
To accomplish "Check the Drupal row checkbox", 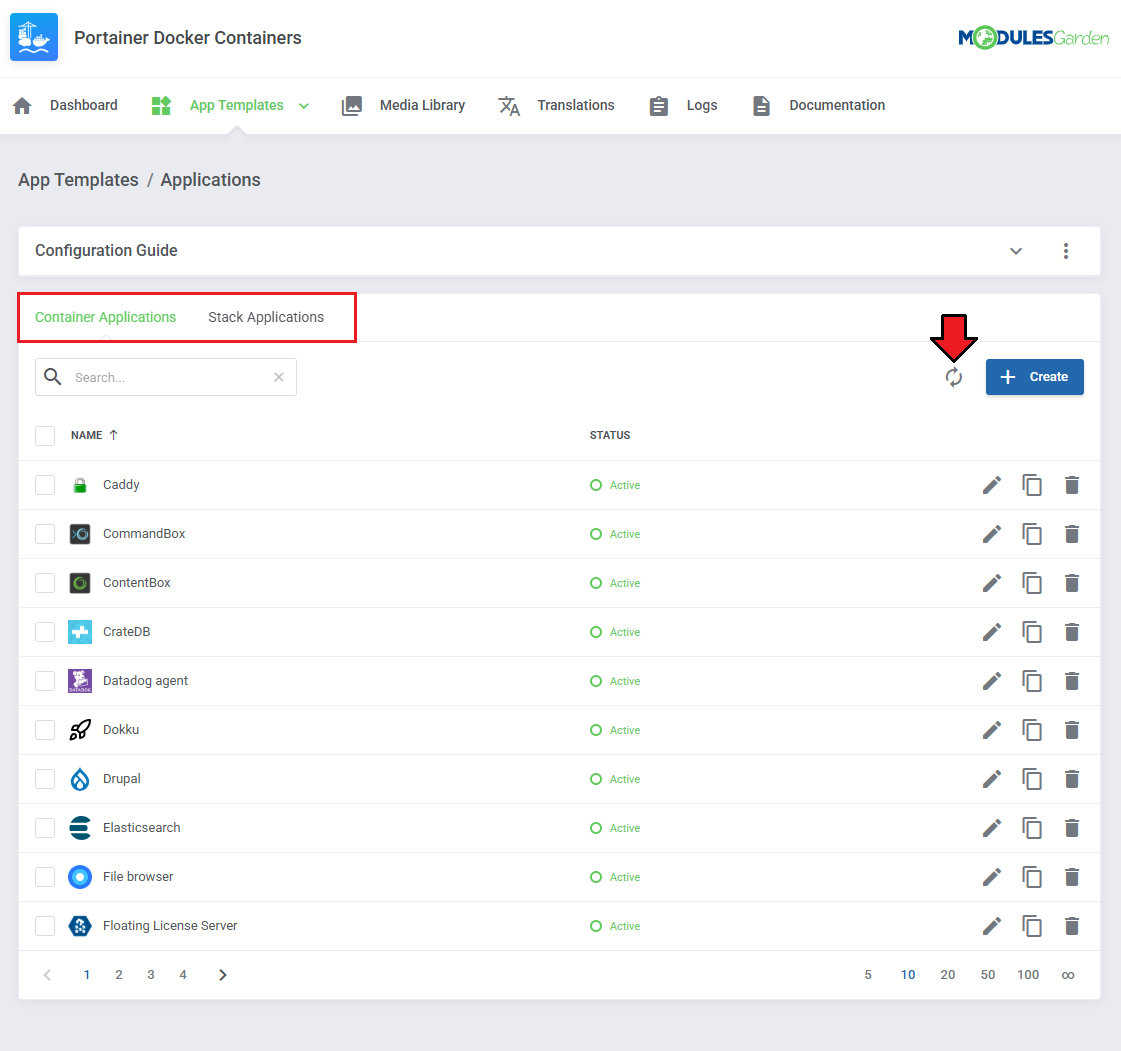I will 45,779.
